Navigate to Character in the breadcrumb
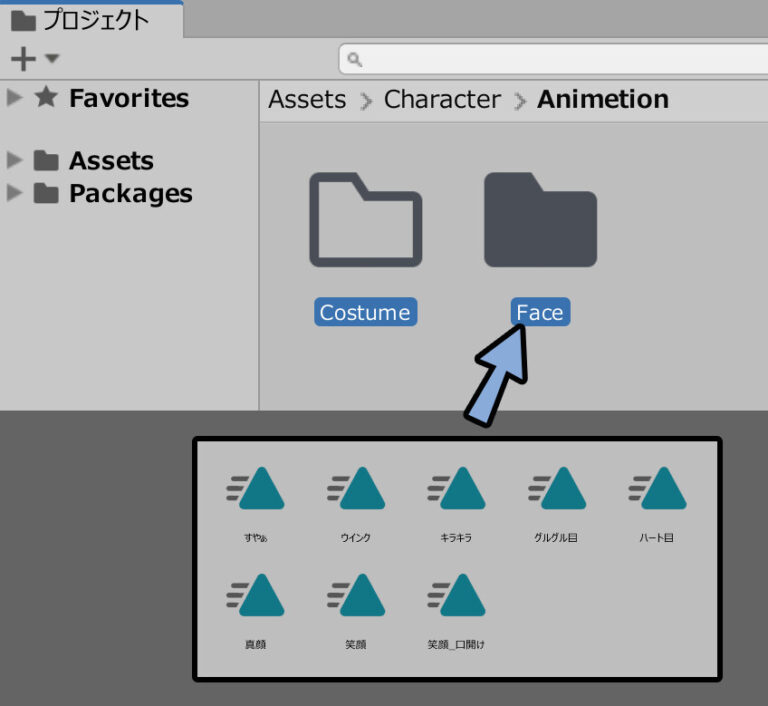Viewport: 768px width, 706px height. click(442, 100)
